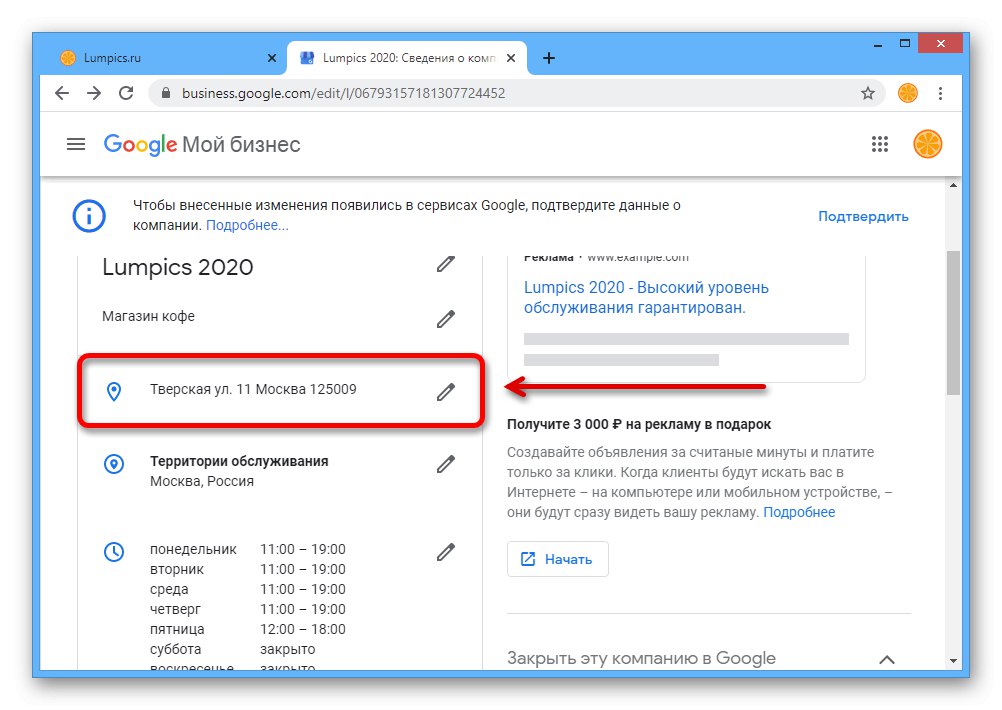This screenshot has width=1002, height=710.
Task: Open a new browser tab
Action: tap(549, 58)
